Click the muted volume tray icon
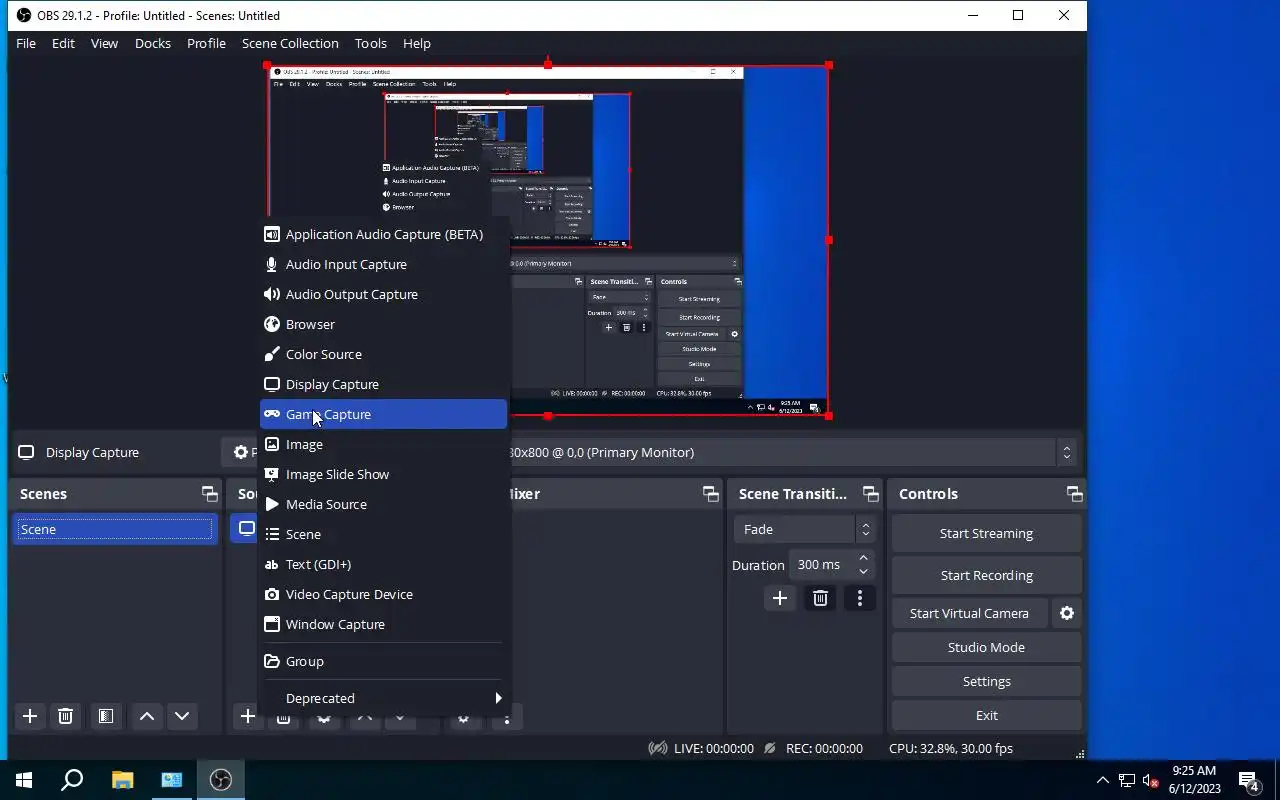This screenshot has width=1280, height=800. [x=1151, y=780]
